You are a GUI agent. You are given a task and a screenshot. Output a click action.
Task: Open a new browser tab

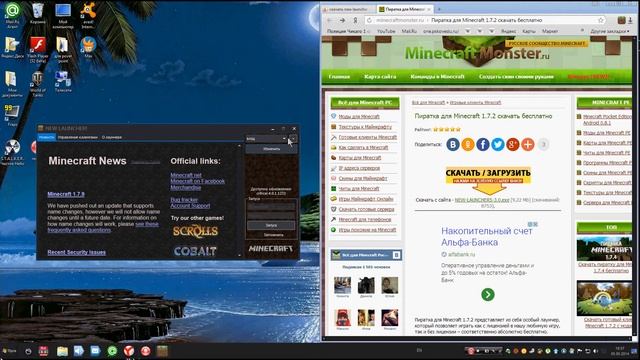[439, 9]
